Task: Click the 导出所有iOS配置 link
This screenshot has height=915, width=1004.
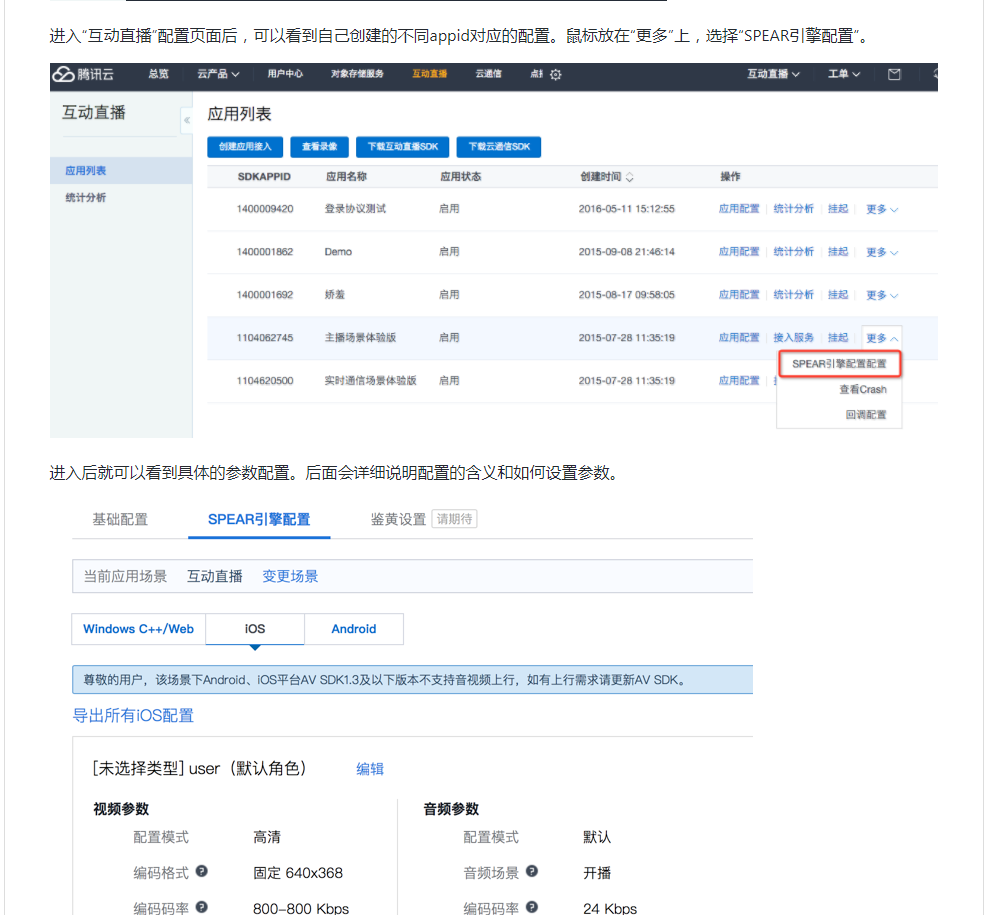Action: 133,715
